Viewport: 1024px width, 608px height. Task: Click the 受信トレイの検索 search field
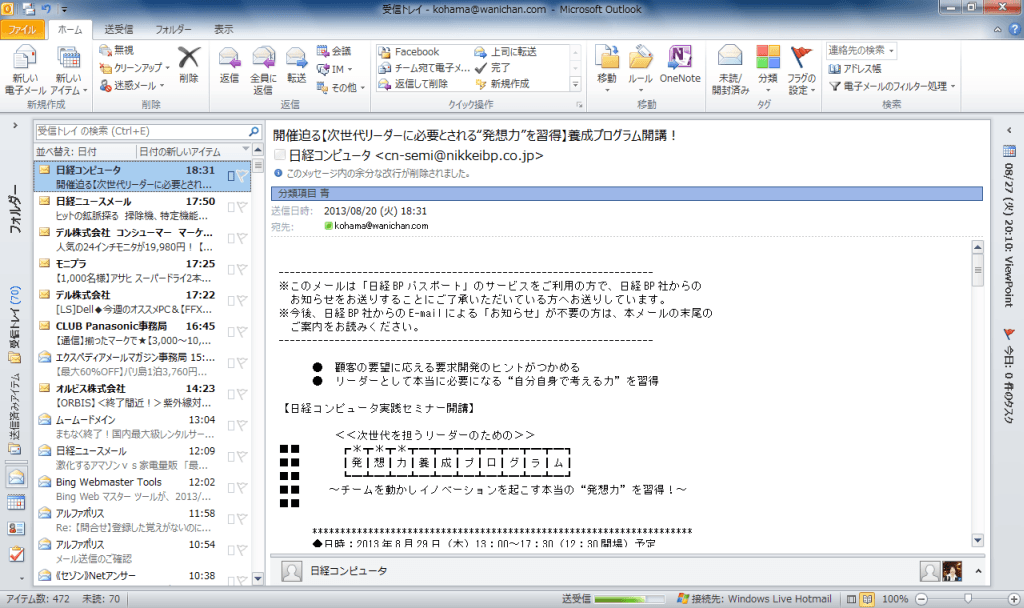click(148, 131)
